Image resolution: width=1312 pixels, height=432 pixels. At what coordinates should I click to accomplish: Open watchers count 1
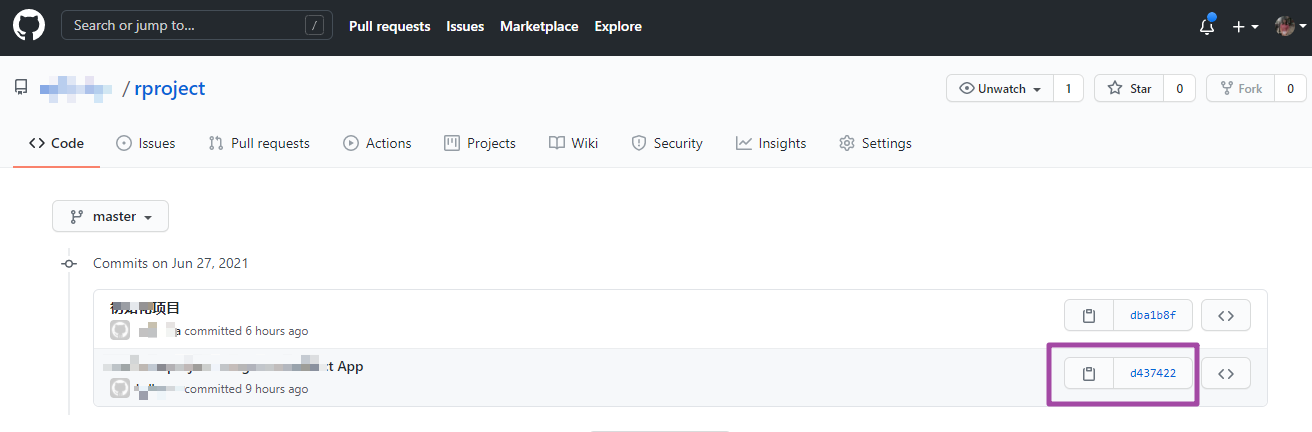(x=1068, y=88)
